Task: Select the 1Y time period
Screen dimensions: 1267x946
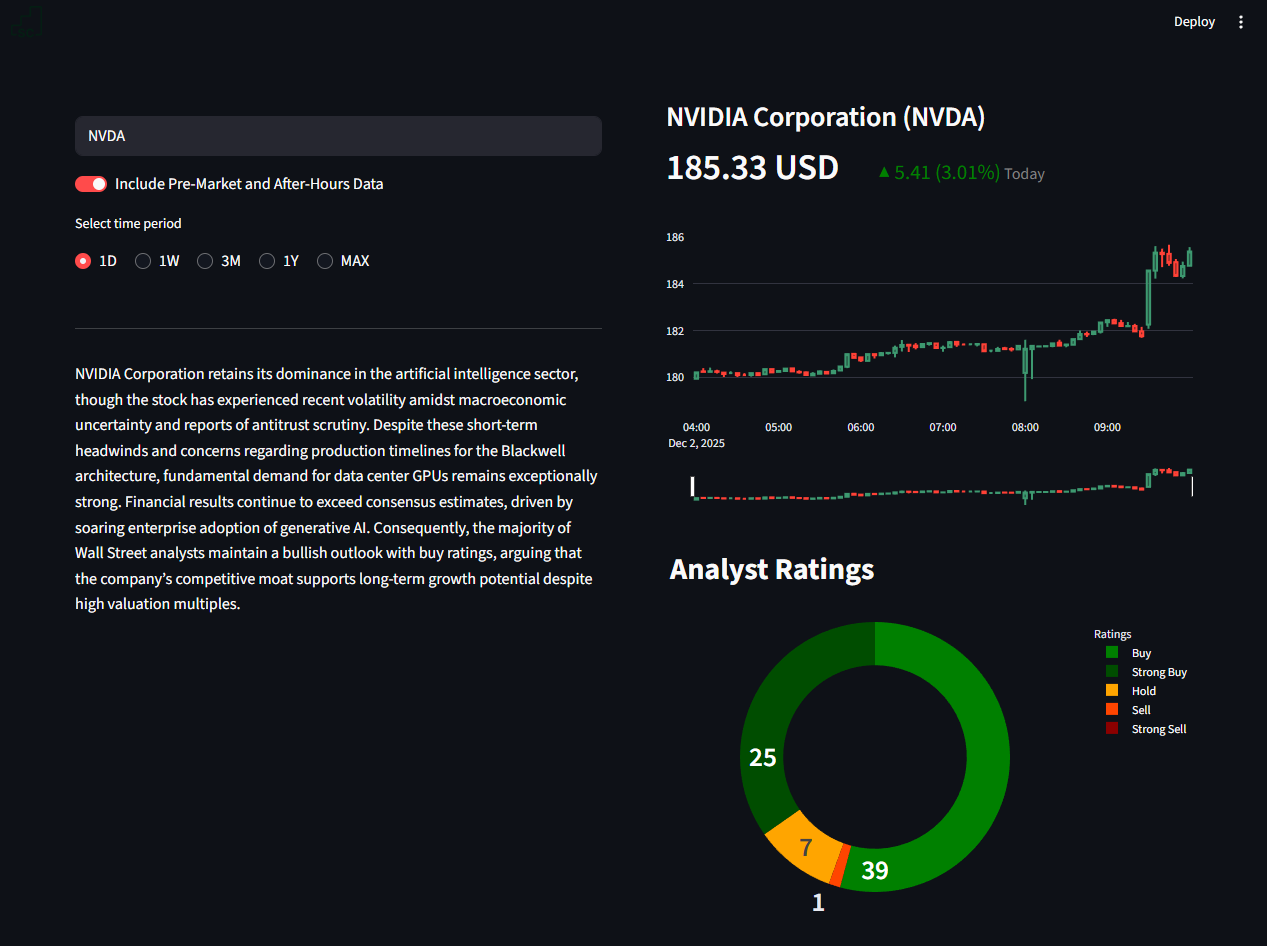Action: tap(266, 260)
